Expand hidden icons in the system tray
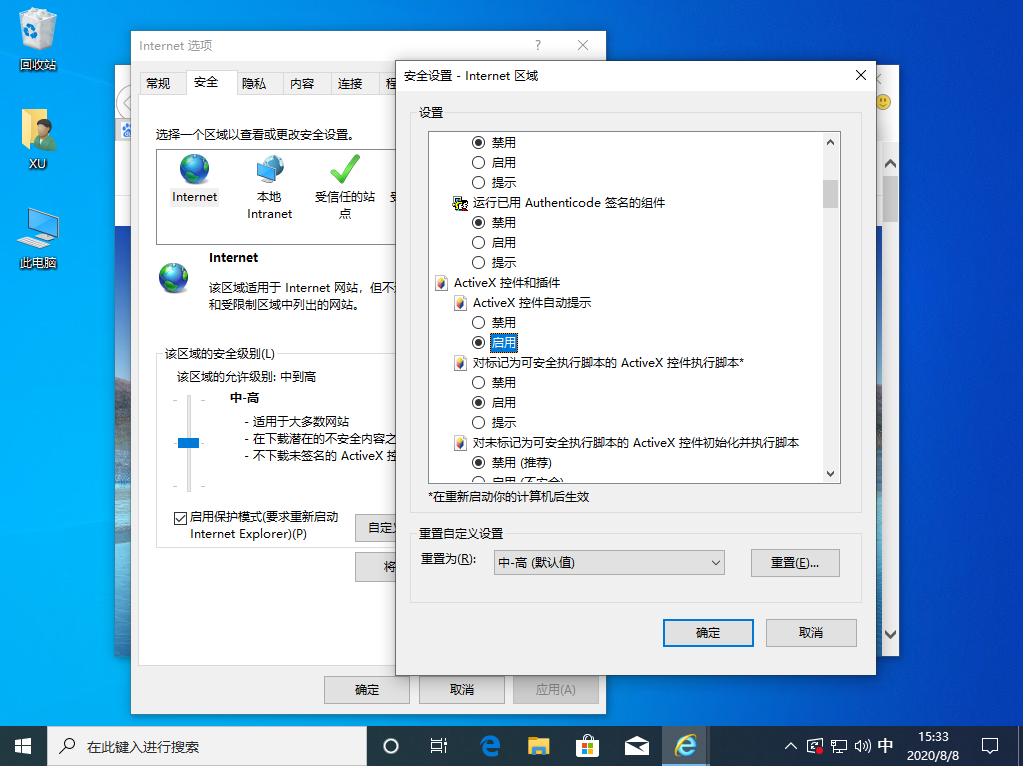1023x766 pixels. tap(789, 745)
